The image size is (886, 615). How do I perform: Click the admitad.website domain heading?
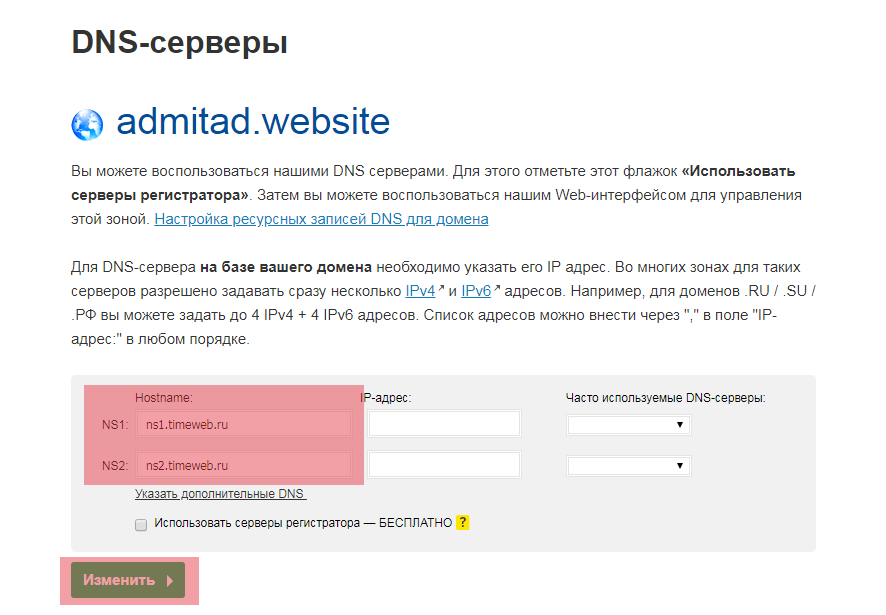pyautogui.click(x=253, y=122)
